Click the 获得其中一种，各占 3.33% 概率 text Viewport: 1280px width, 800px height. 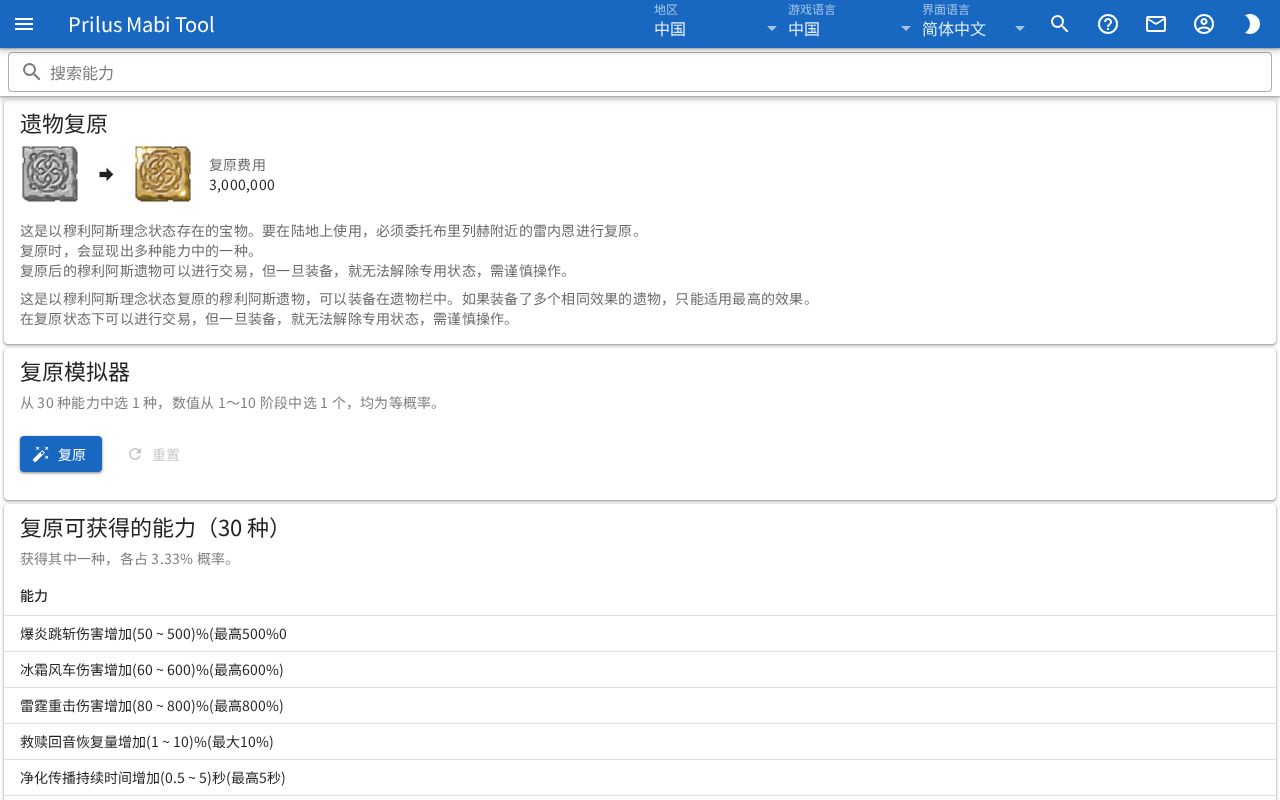pyautogui.click(x=127, y=559)
